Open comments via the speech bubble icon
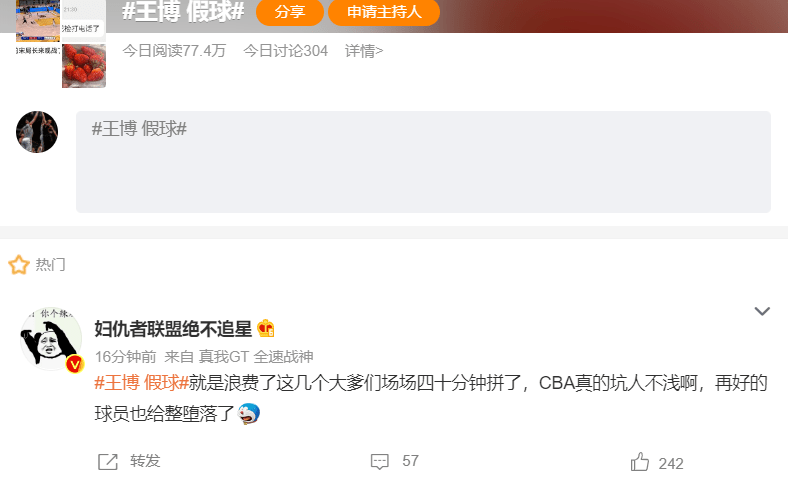Screen dimensions: 788x485 (379, 461)
